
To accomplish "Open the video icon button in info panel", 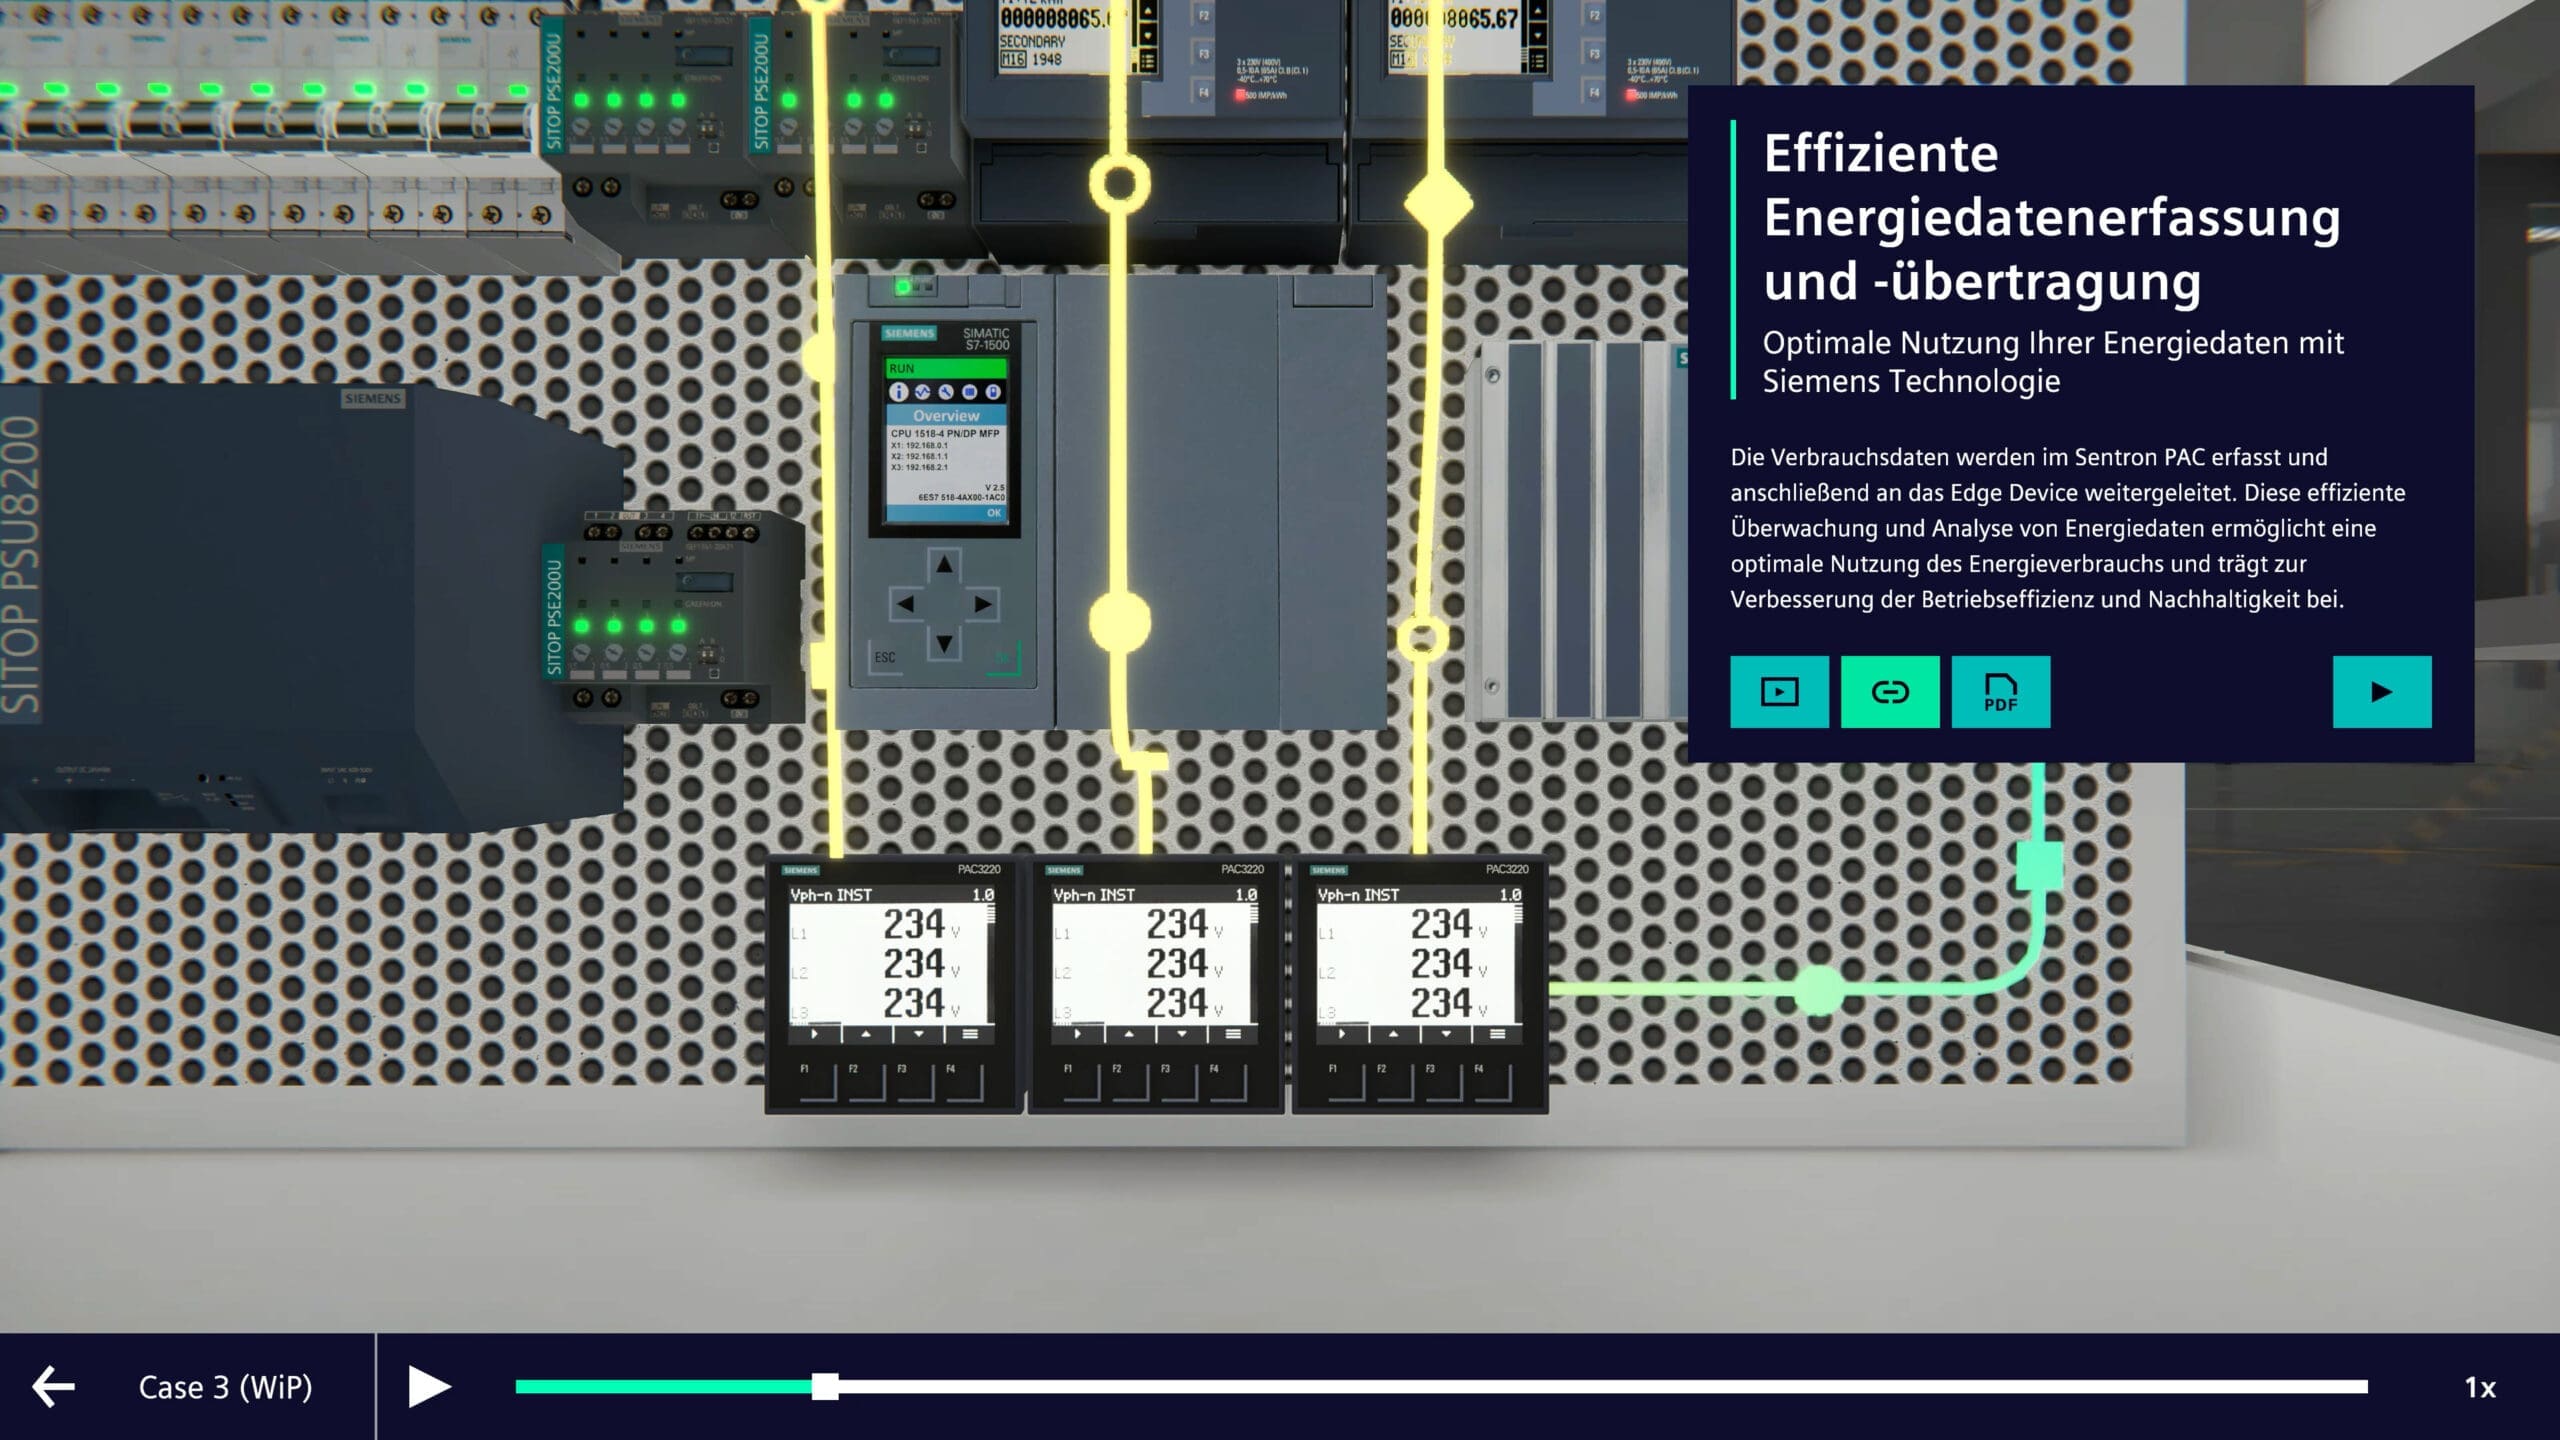I will coord(1779,692).
